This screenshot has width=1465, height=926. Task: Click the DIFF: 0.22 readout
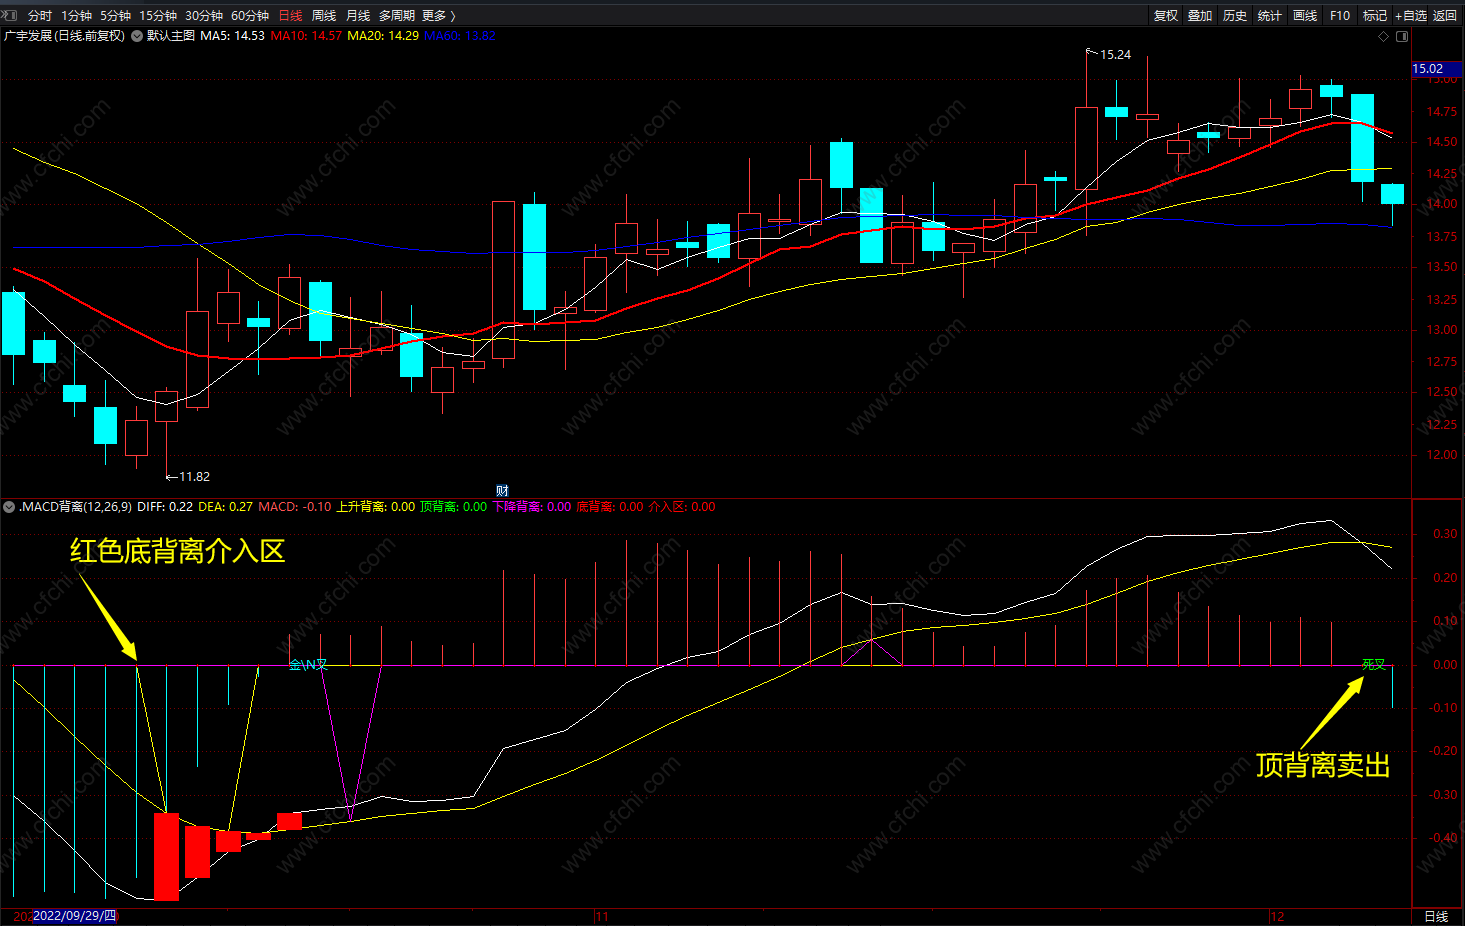165,507
